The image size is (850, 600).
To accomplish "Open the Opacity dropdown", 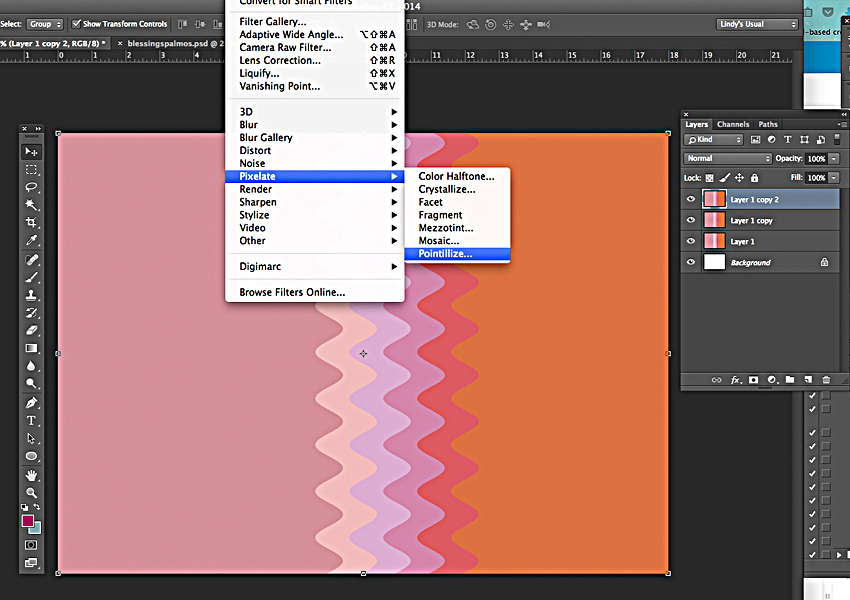I will pos(831,159).
